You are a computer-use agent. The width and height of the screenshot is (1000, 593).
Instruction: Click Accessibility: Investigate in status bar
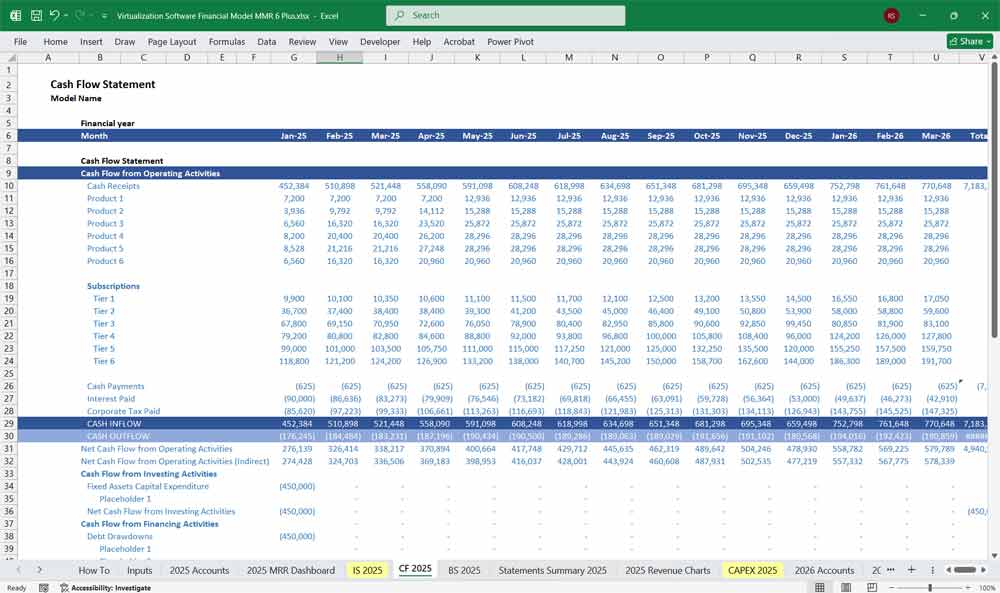[106, 587]
